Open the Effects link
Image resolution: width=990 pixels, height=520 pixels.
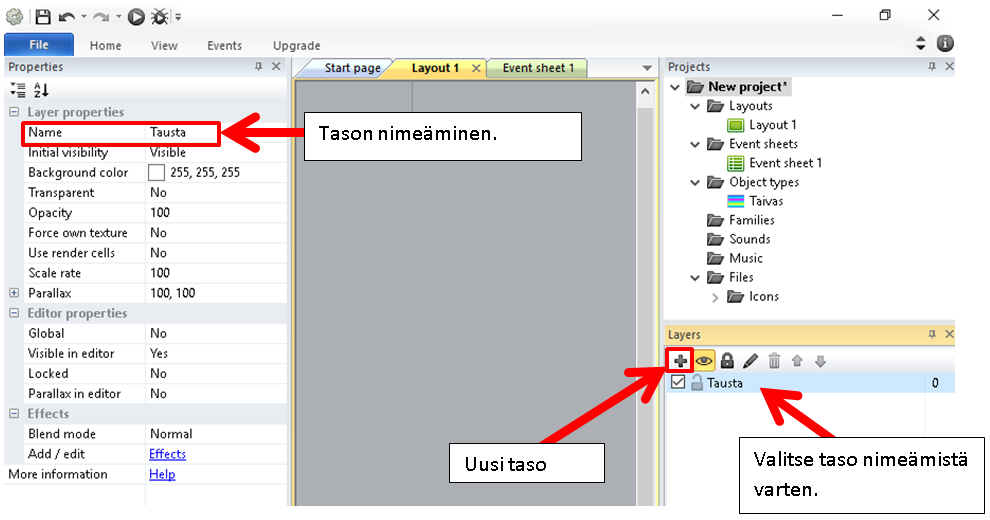(167, 454)
